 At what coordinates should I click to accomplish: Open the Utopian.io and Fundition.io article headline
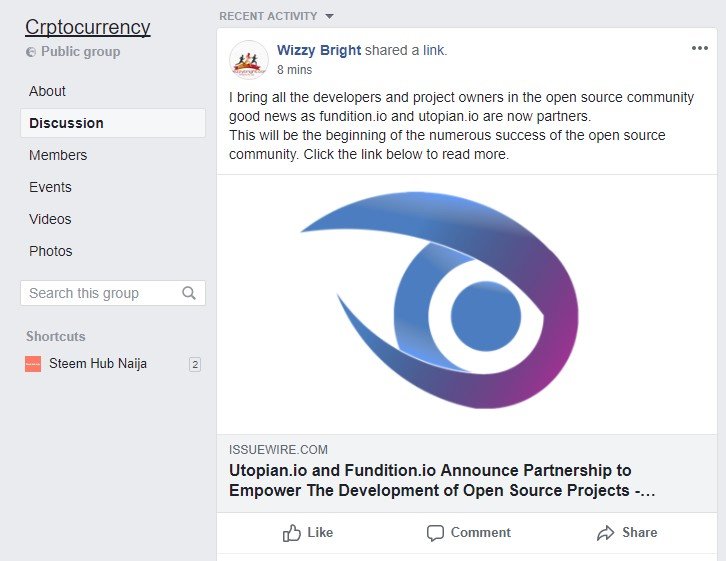442,480
